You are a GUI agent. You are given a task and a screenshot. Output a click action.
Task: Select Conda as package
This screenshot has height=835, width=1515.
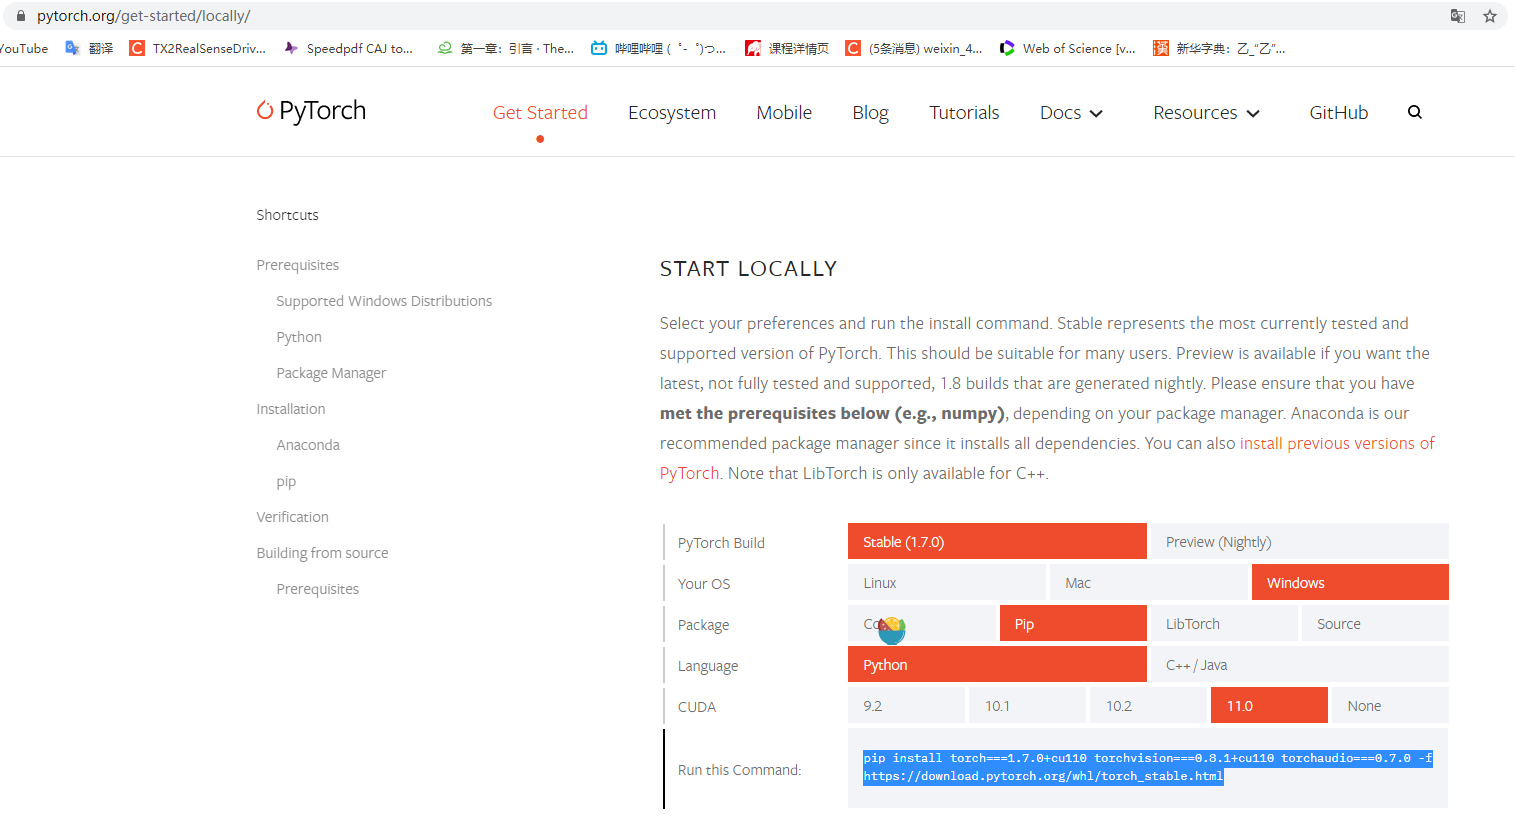(921, 623)
